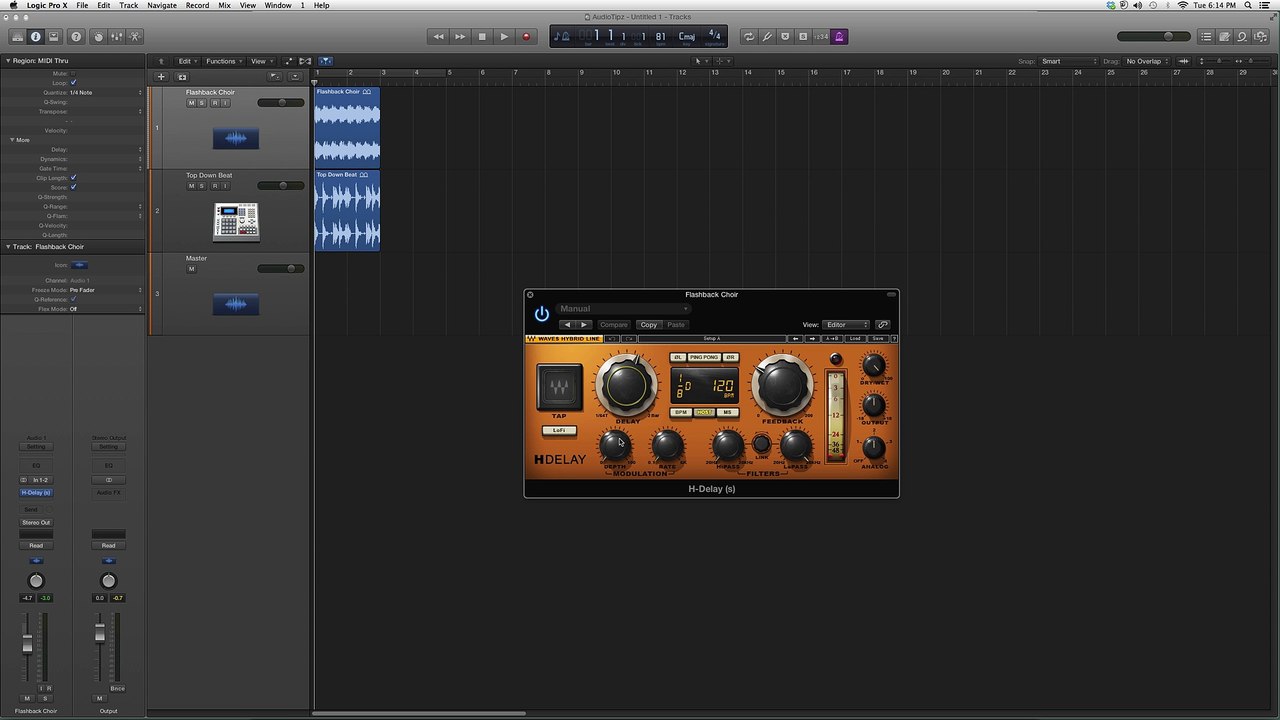Click the plugin Copy button
This screenshot has height=720, width=1280.
[649, 325]
